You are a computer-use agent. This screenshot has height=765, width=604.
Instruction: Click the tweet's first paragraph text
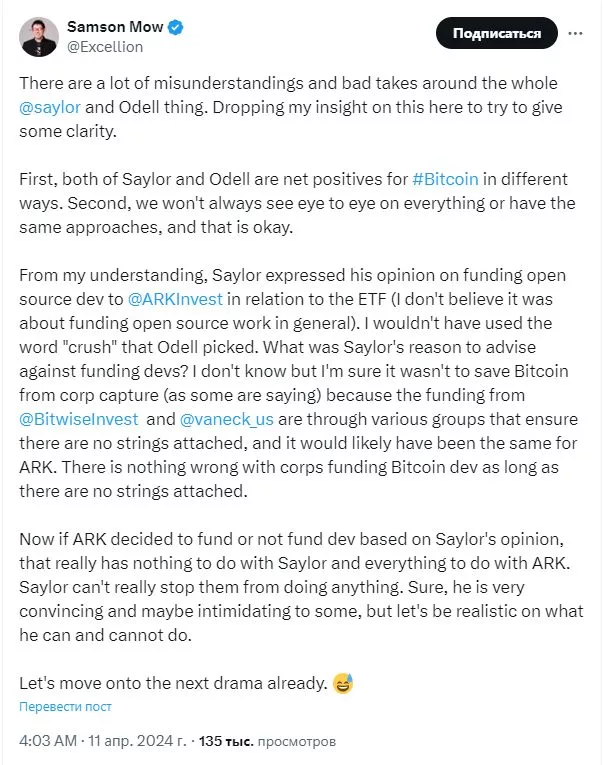[291, 107]
